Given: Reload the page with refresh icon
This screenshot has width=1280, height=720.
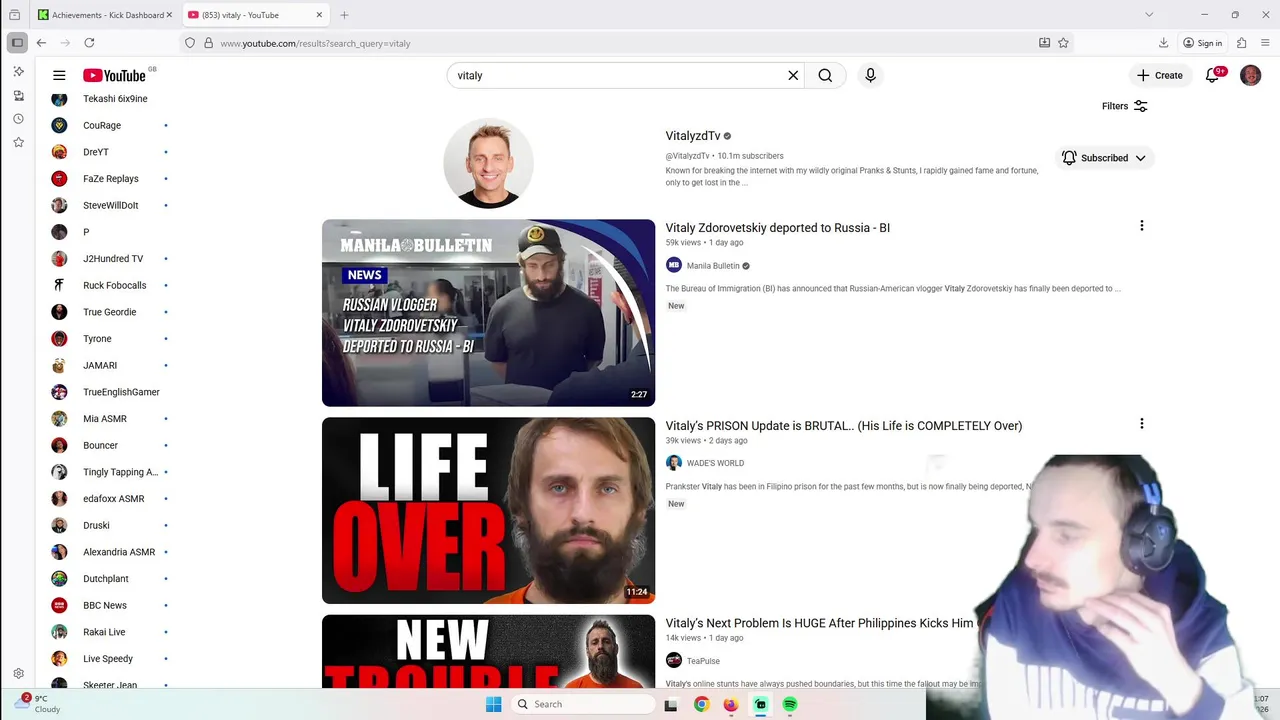Looking at the screenshot, I should (89, 43).
